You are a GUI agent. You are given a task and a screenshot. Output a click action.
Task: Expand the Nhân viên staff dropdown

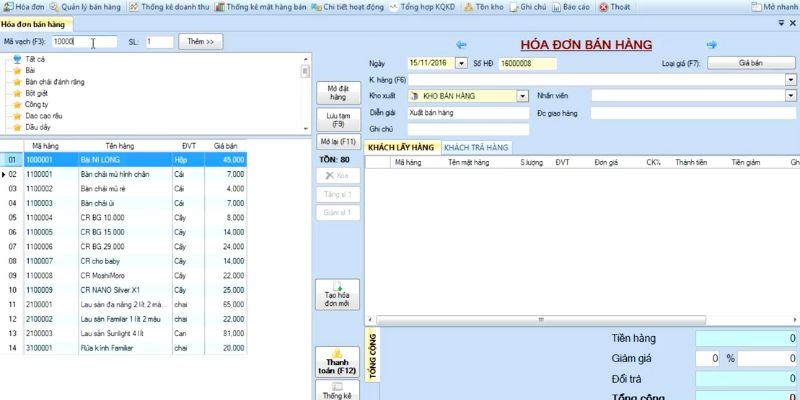791,96
